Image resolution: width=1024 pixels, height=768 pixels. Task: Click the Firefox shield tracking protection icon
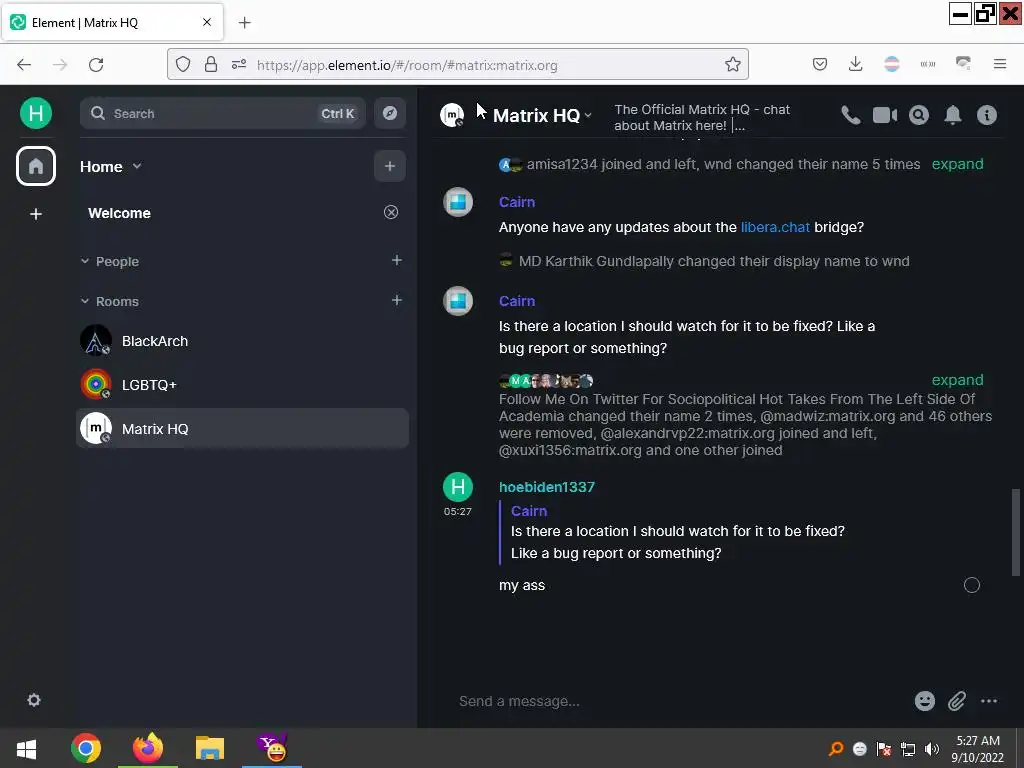pos(184,64)
